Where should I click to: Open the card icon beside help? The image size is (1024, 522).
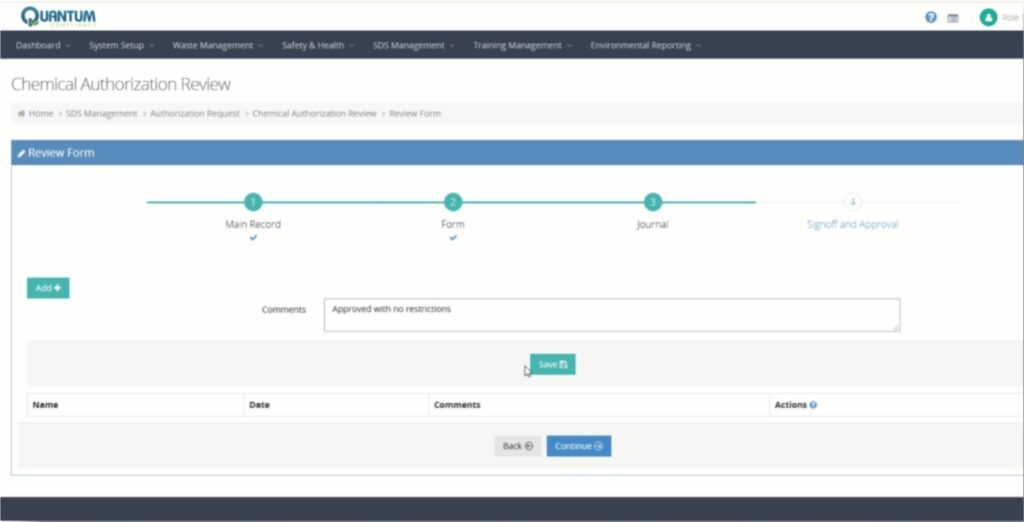[953, 18]
